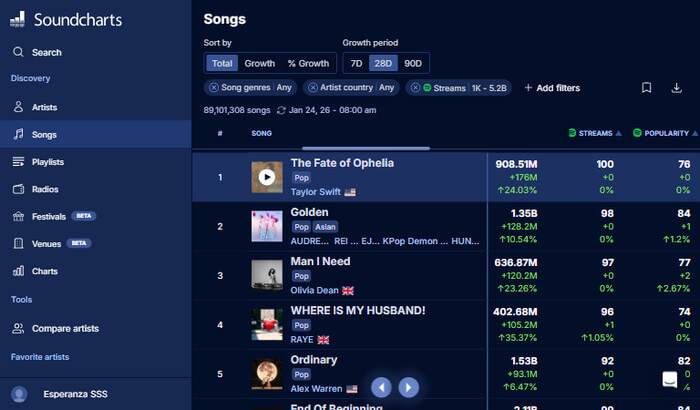700x410 pixels.
Task: Set growth period to 28D
Action: click(x=383, y=63)
